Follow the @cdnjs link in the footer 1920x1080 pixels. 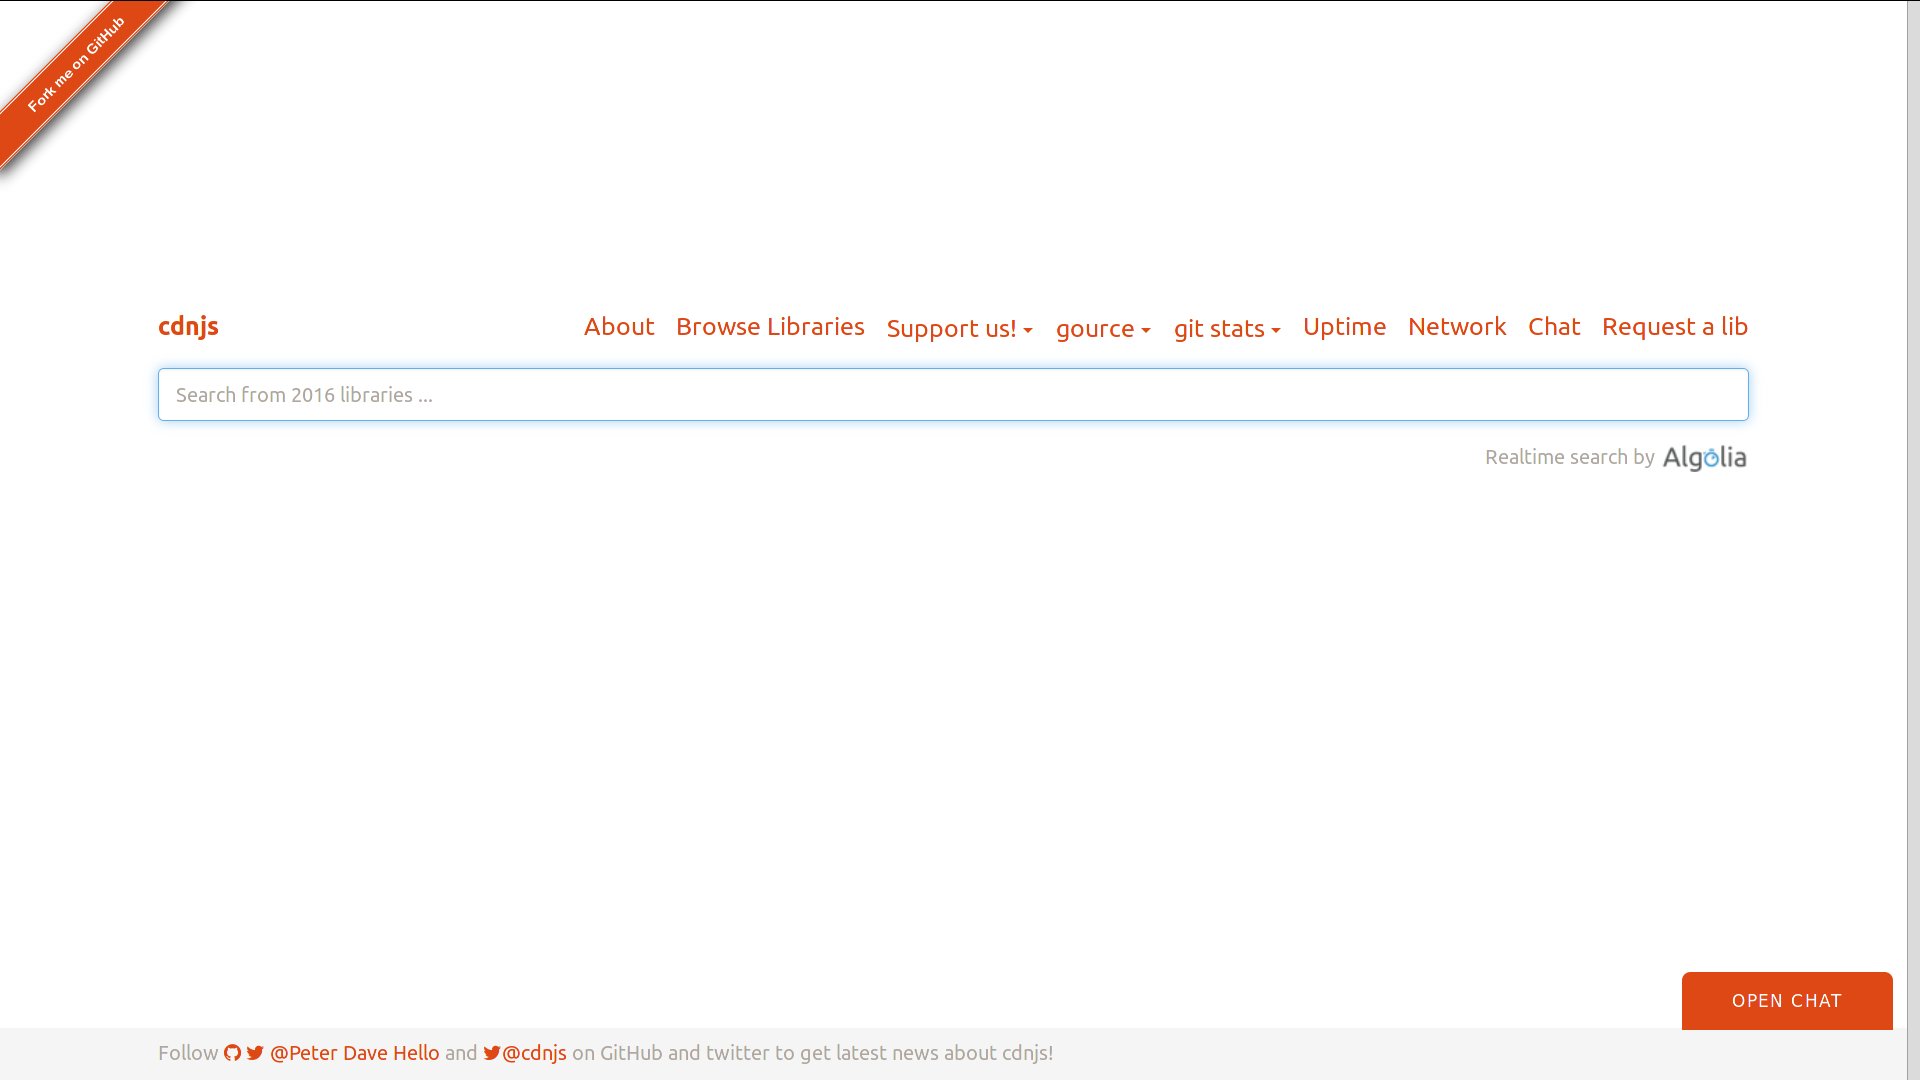[534, 1053]
